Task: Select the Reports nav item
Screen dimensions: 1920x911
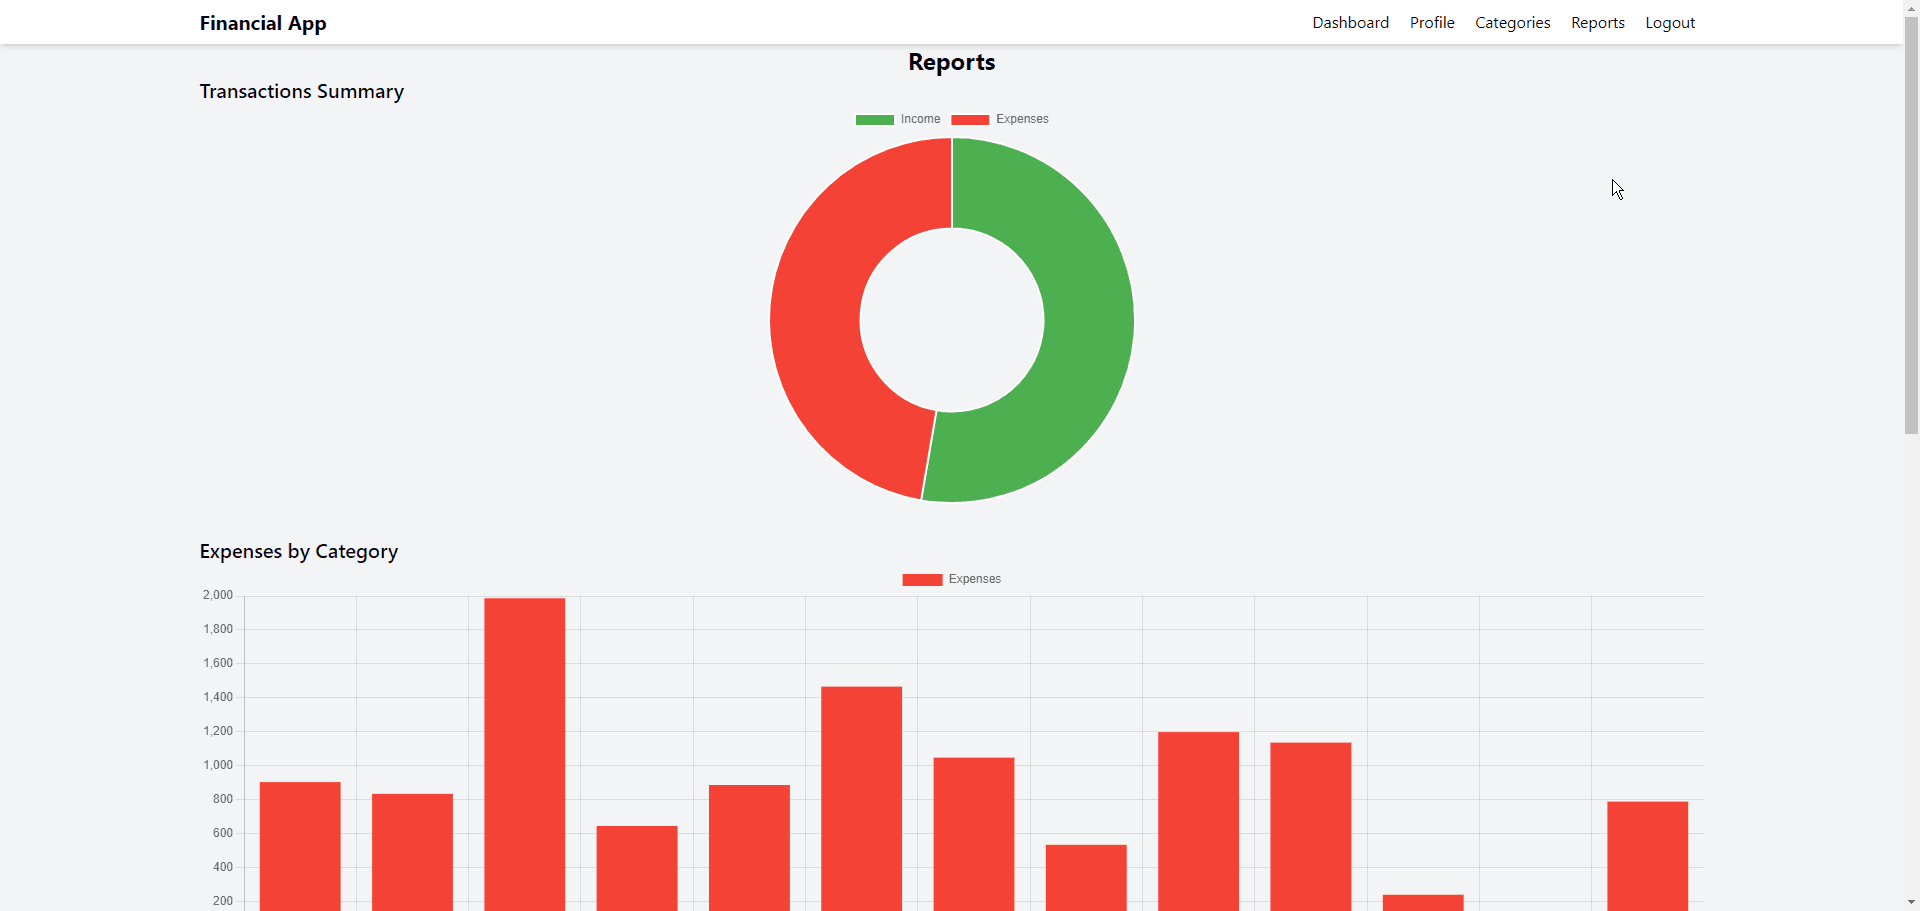Action: click(1597, 23)
